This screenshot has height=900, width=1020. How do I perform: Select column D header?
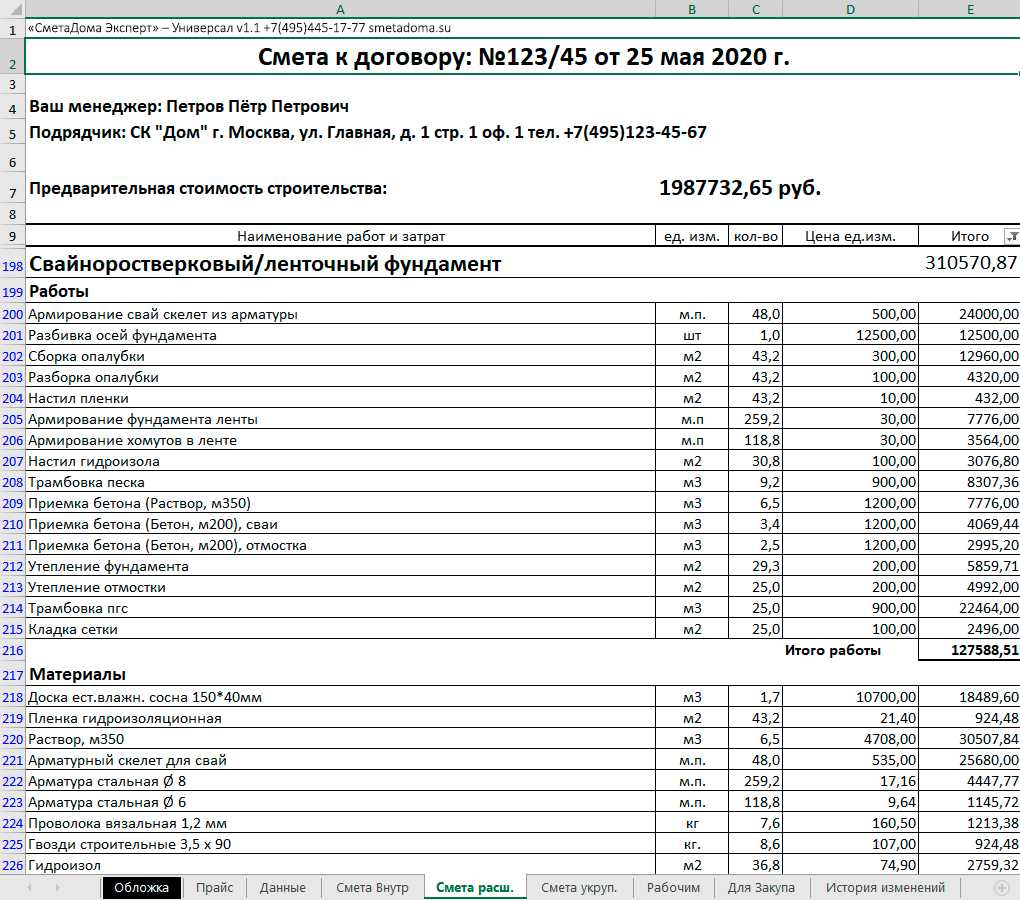[x=850, y=8]
